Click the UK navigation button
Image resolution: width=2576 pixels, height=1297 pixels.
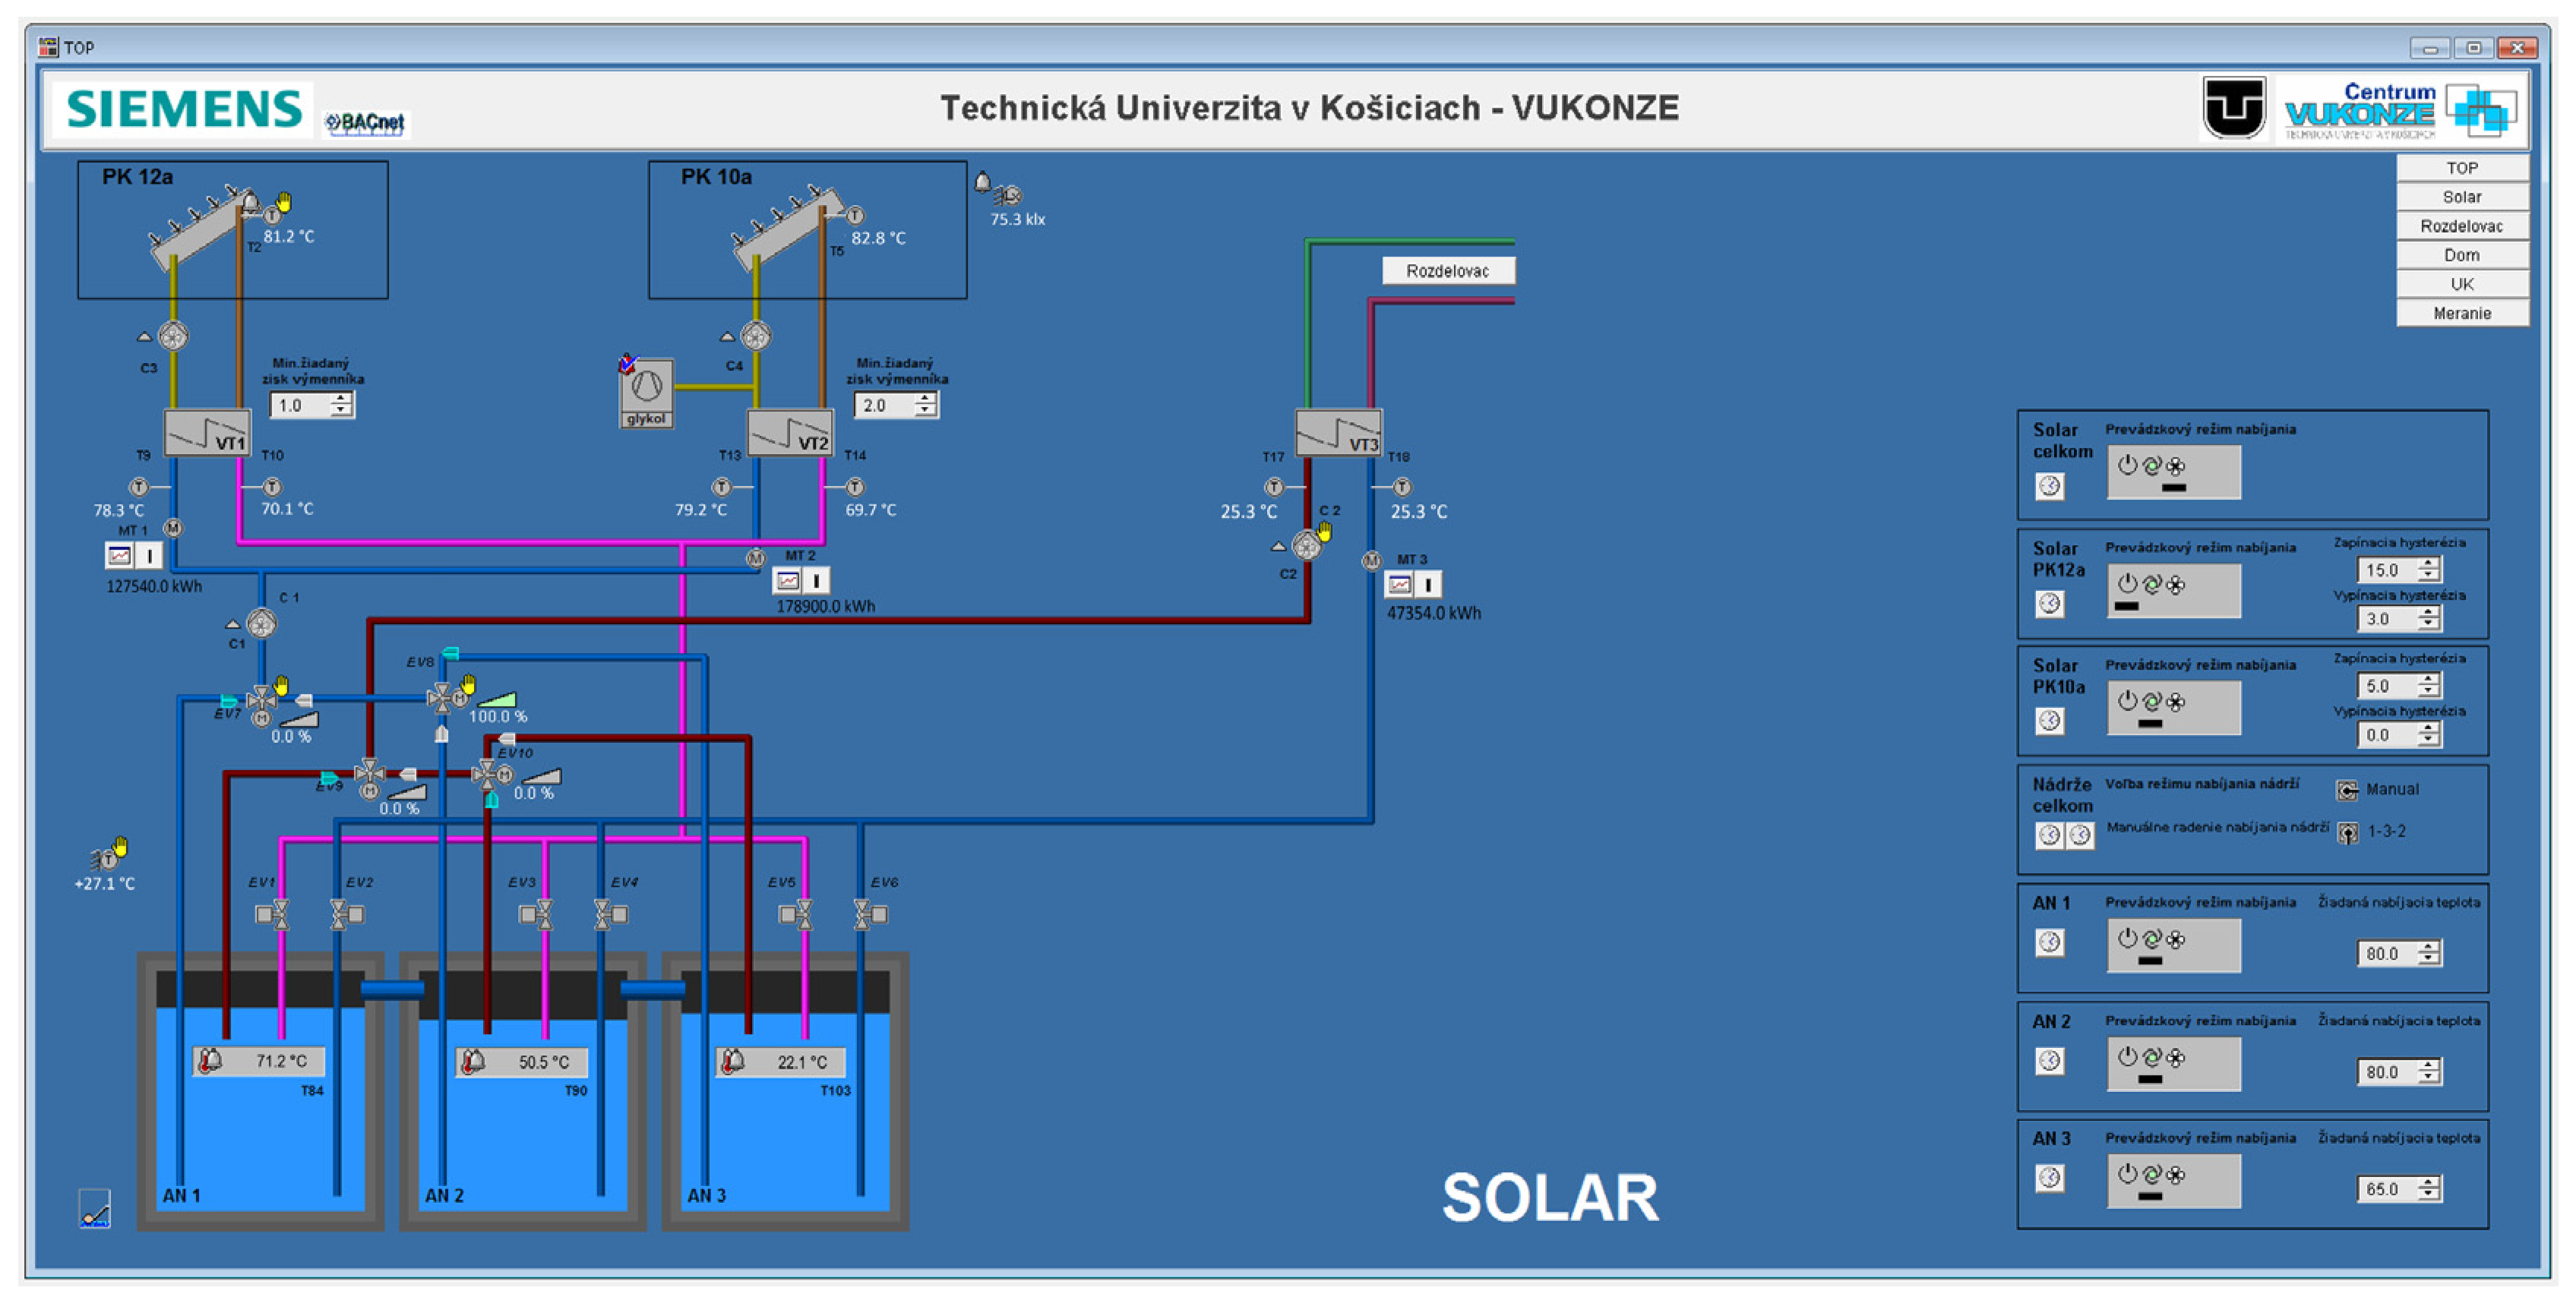[x=2461, y=284]
